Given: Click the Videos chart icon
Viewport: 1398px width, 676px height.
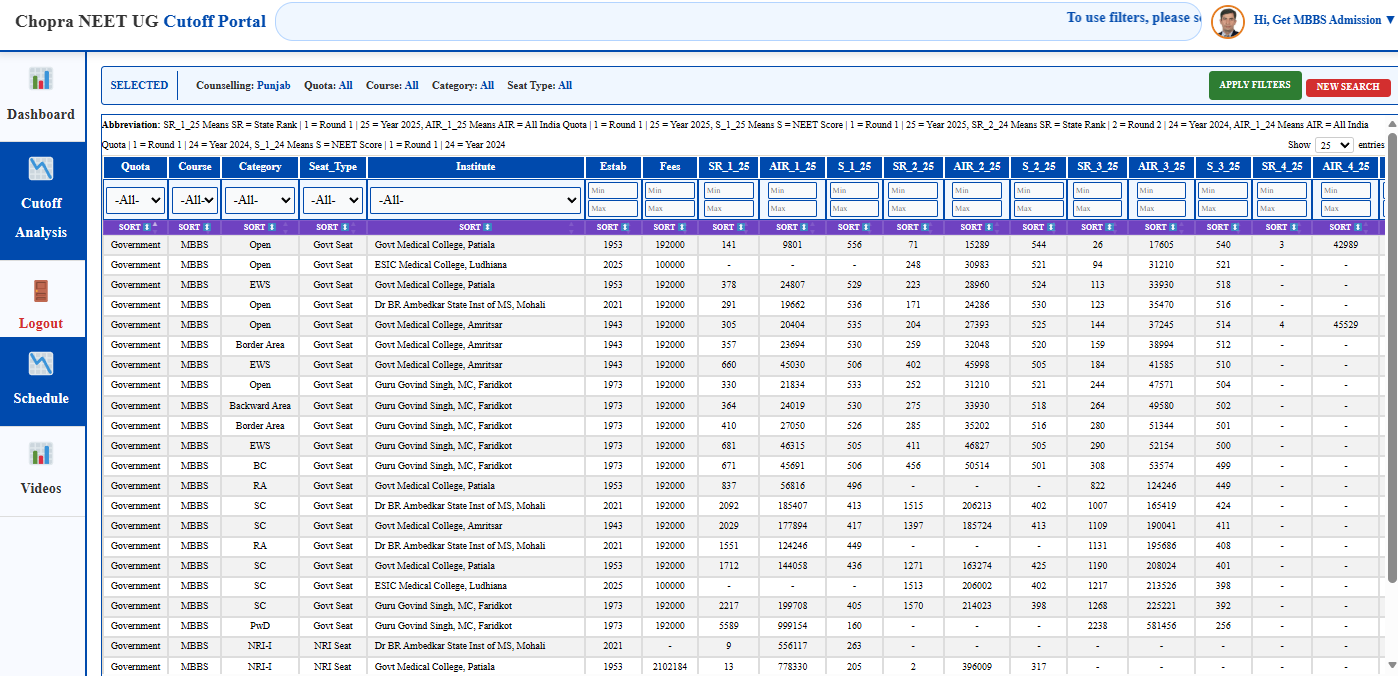Looking at the screenshot, I should 41,453.
